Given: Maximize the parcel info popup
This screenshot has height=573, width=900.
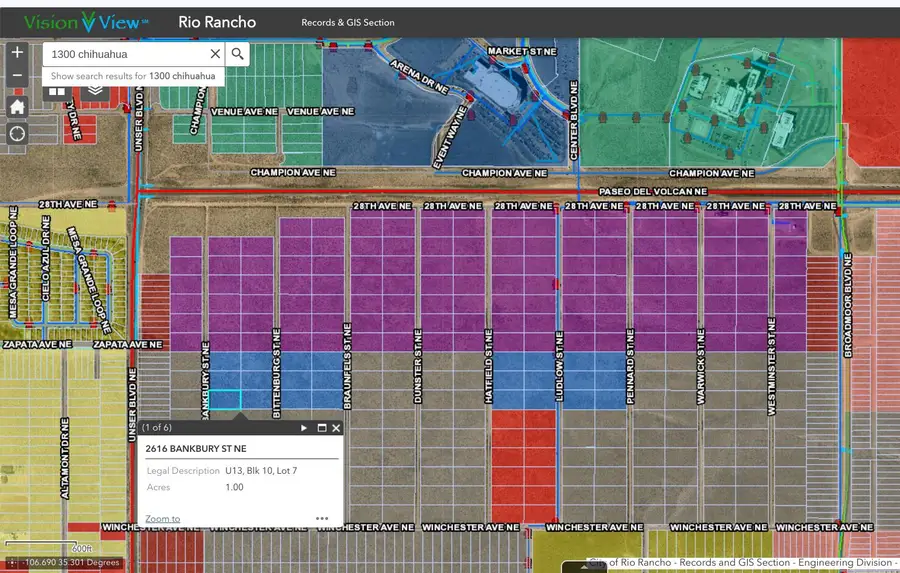Looking at the screenshot, I should click(322, 428).
